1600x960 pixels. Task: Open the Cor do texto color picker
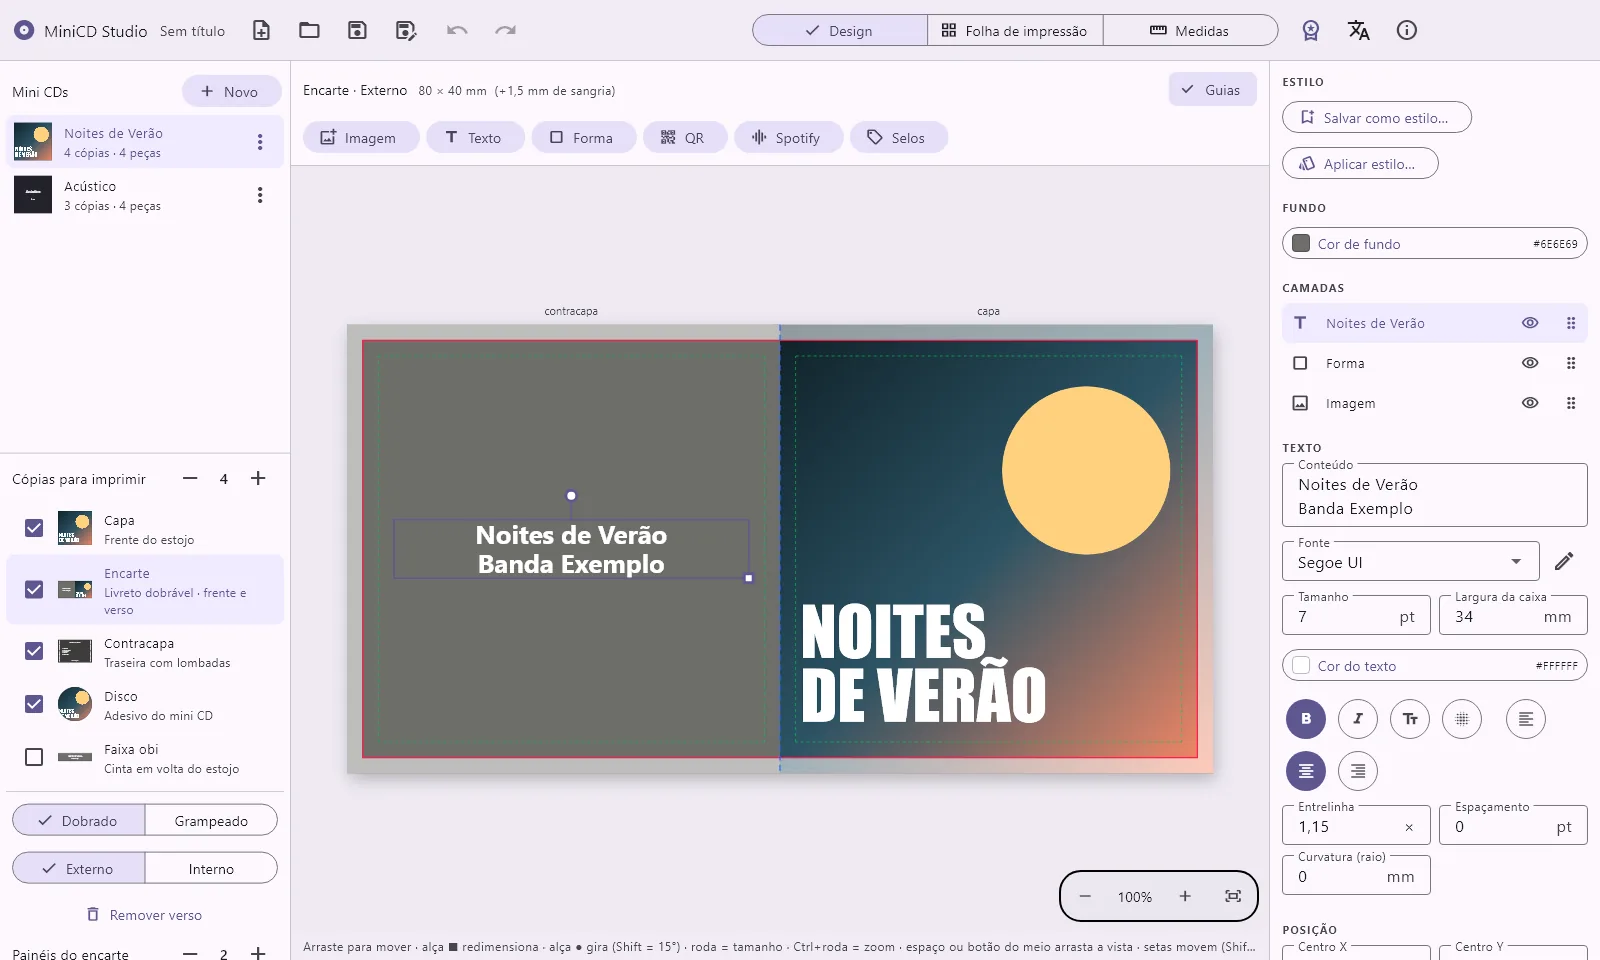(x=1434, y=665)
